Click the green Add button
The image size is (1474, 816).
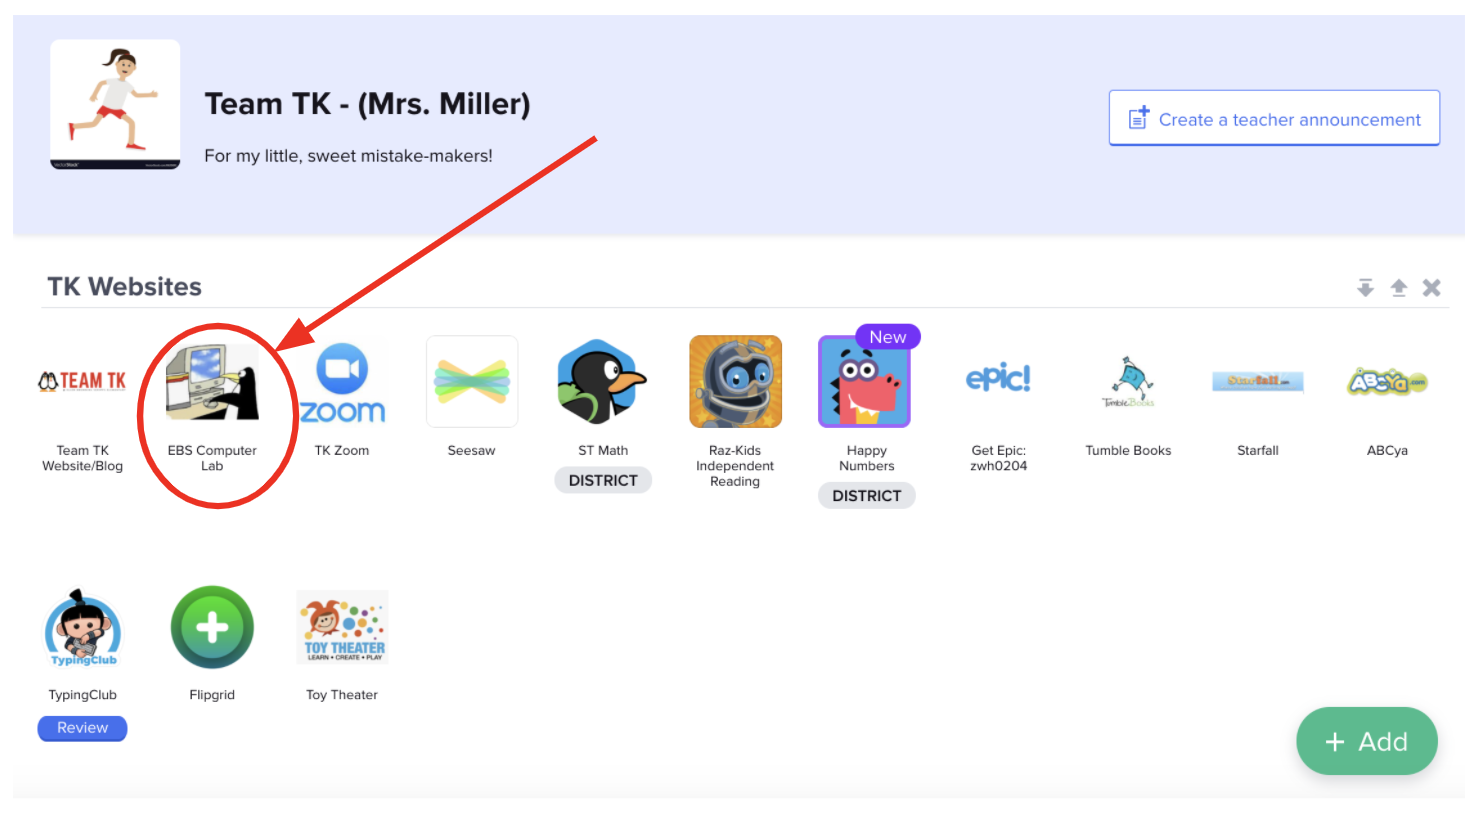pos(1367,741)
